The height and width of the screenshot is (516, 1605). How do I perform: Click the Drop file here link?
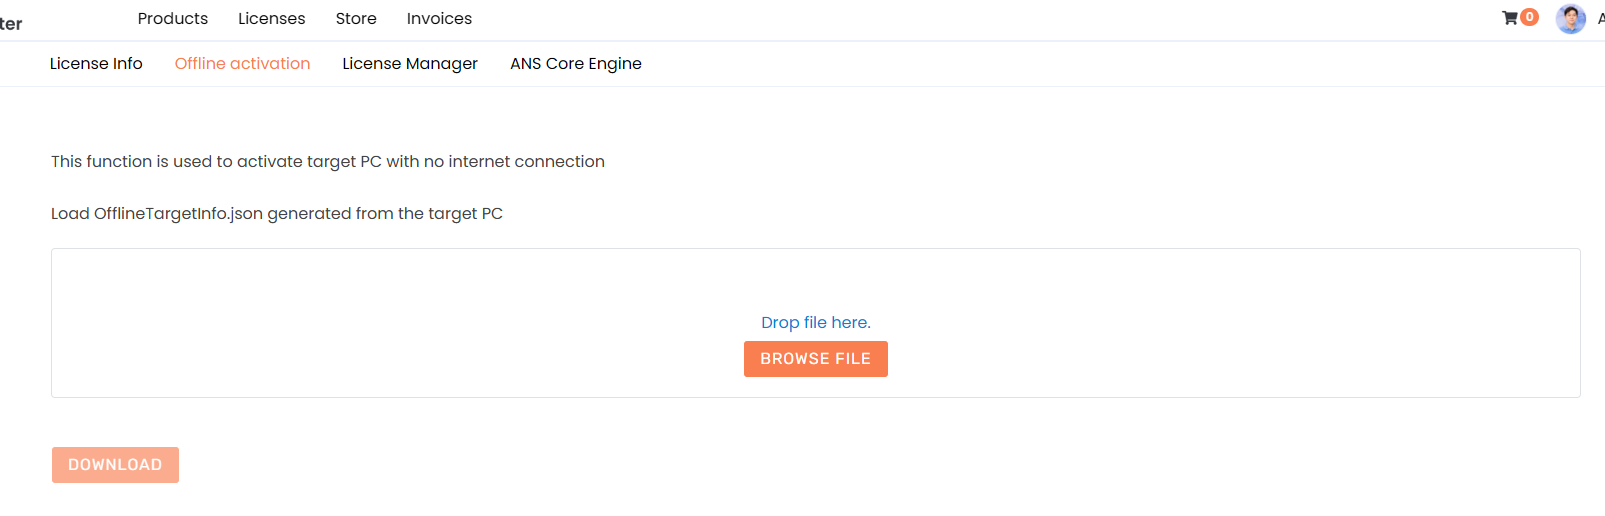[815, 322]
